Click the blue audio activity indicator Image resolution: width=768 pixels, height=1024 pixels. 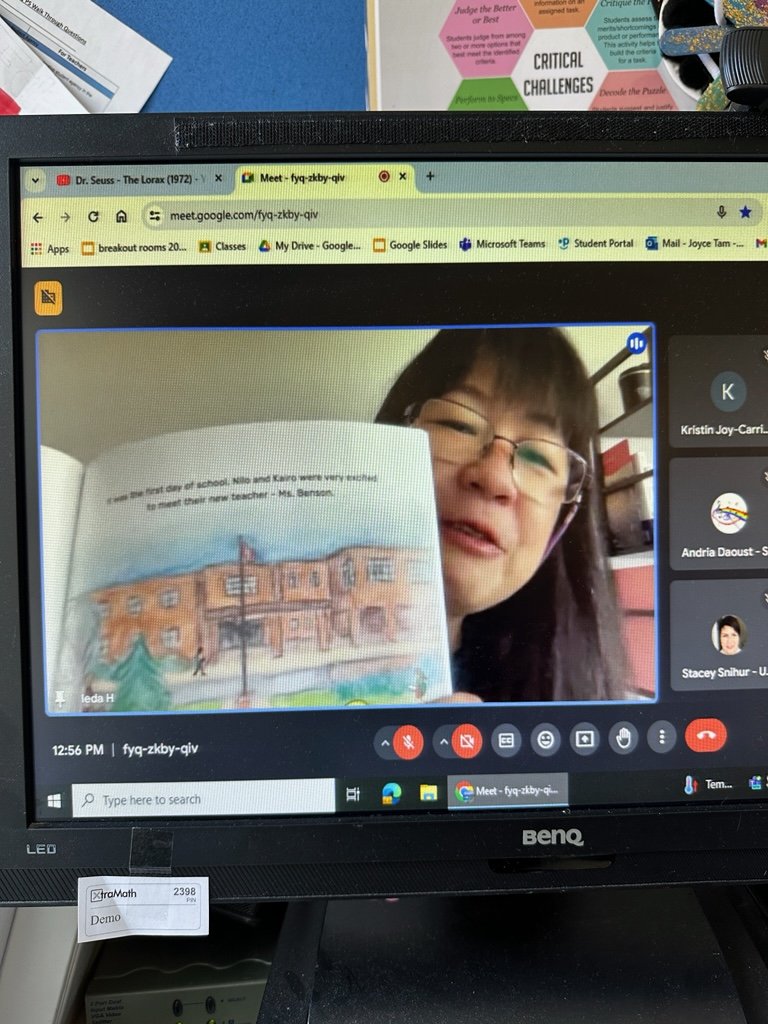coord(636,343)
